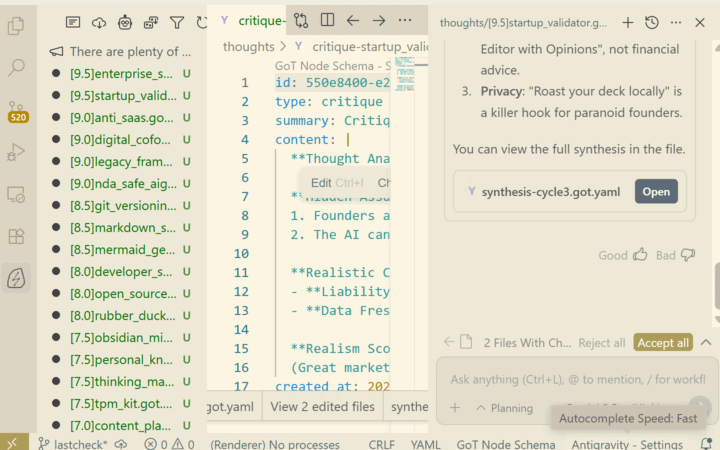Open the chat panel's more options ellipsis
720x450 pixels.
pos(676,22)
